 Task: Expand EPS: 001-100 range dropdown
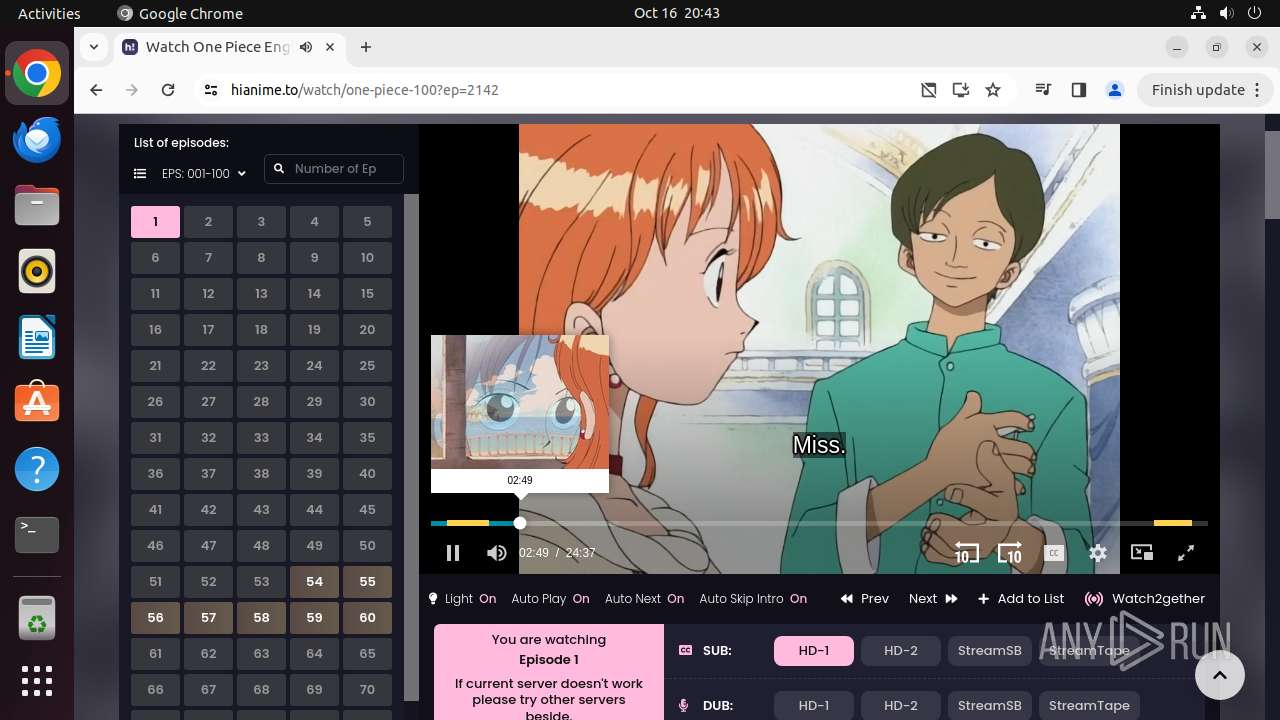(204, 174)
